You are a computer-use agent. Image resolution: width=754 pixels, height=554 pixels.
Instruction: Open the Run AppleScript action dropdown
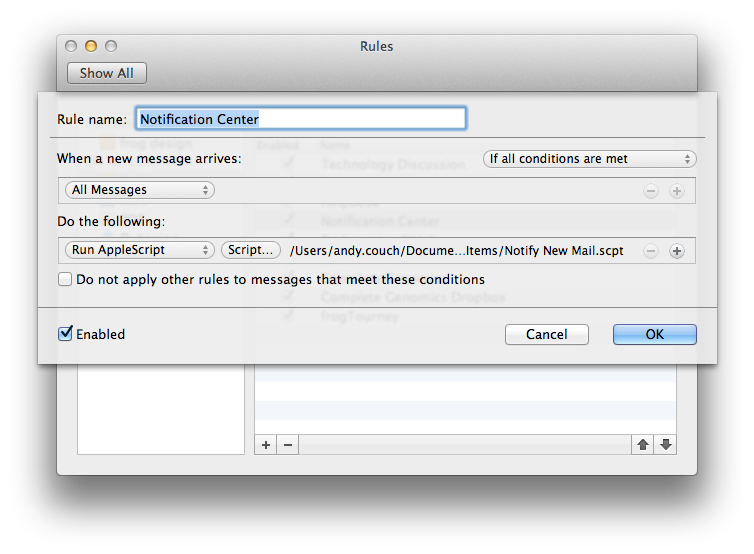tap(140, 250)
